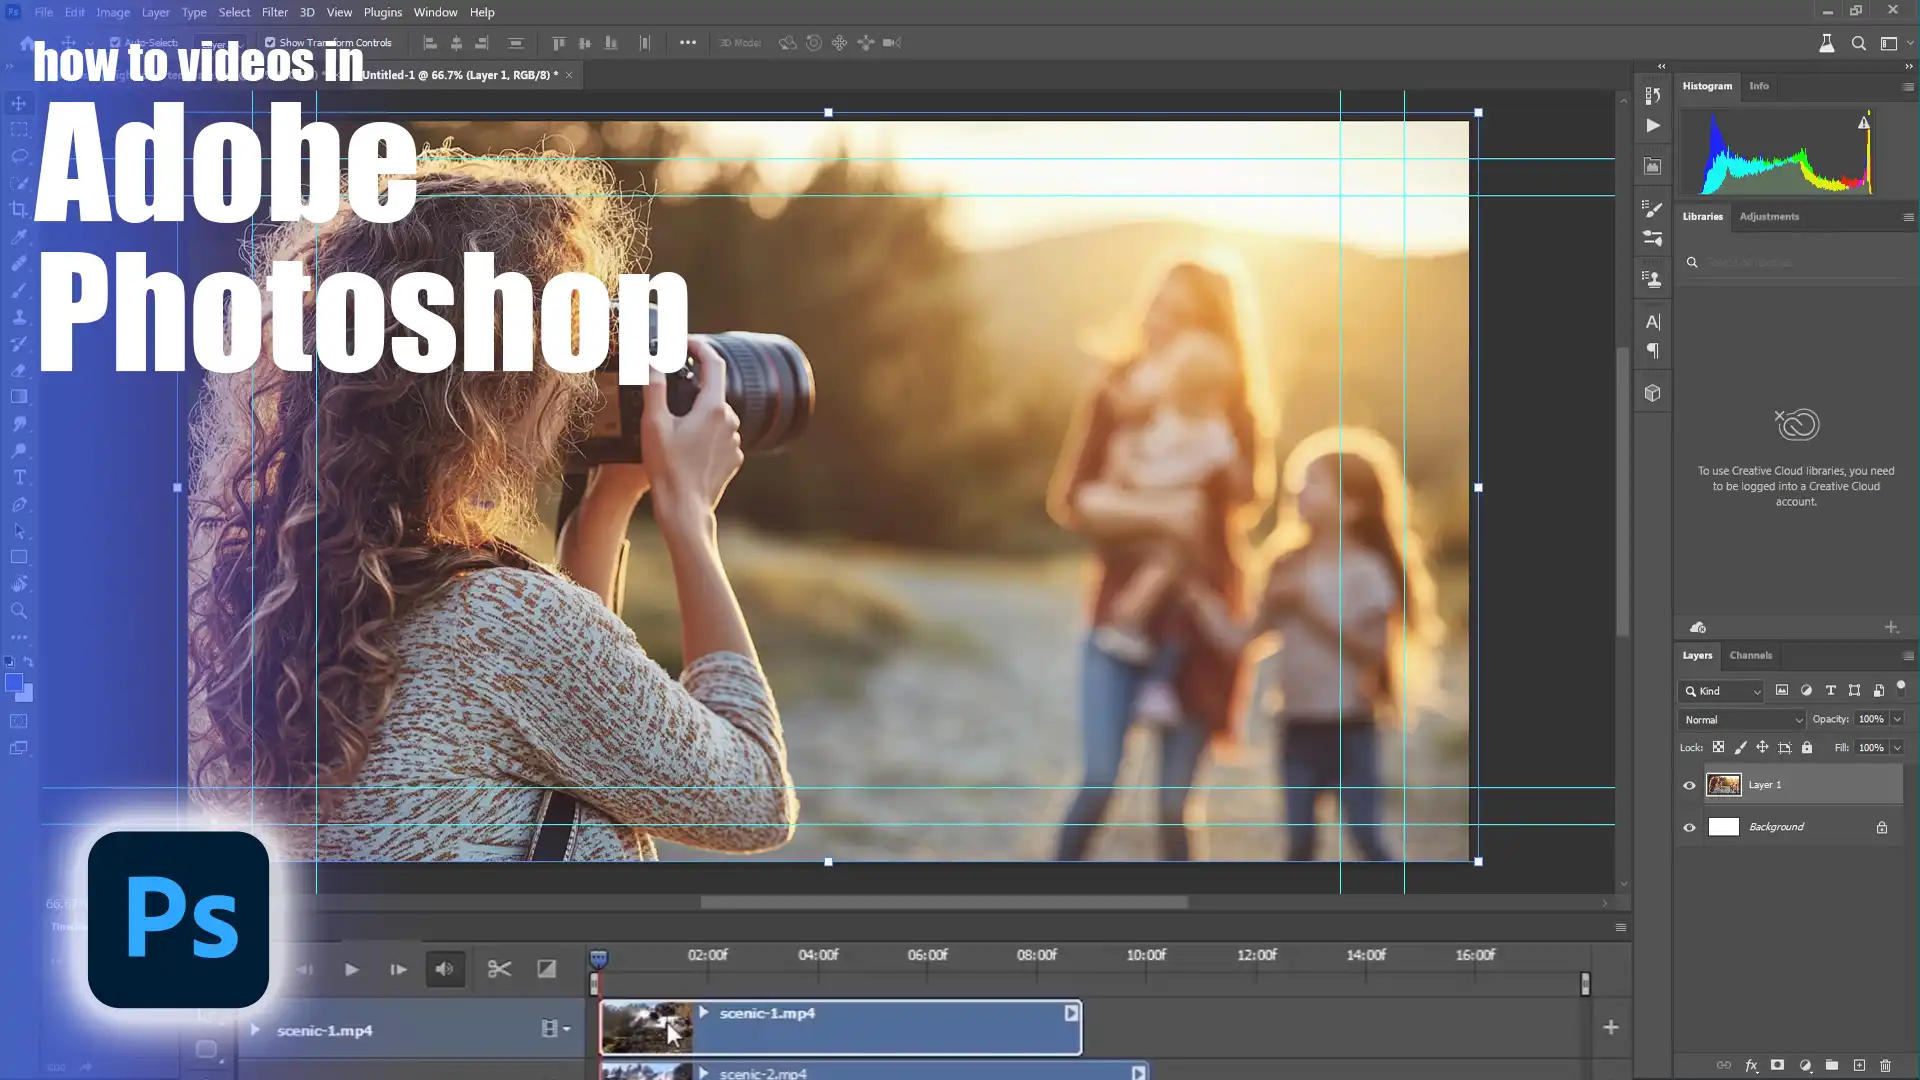Image resolution: width=1920 pixels, height=1080 pixels.
Task: Hide the Background layer eye icon
Action: coord(1689,827)
